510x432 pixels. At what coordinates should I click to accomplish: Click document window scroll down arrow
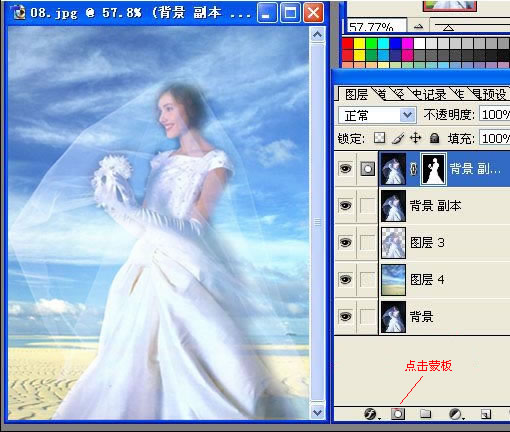click(318, 413)
